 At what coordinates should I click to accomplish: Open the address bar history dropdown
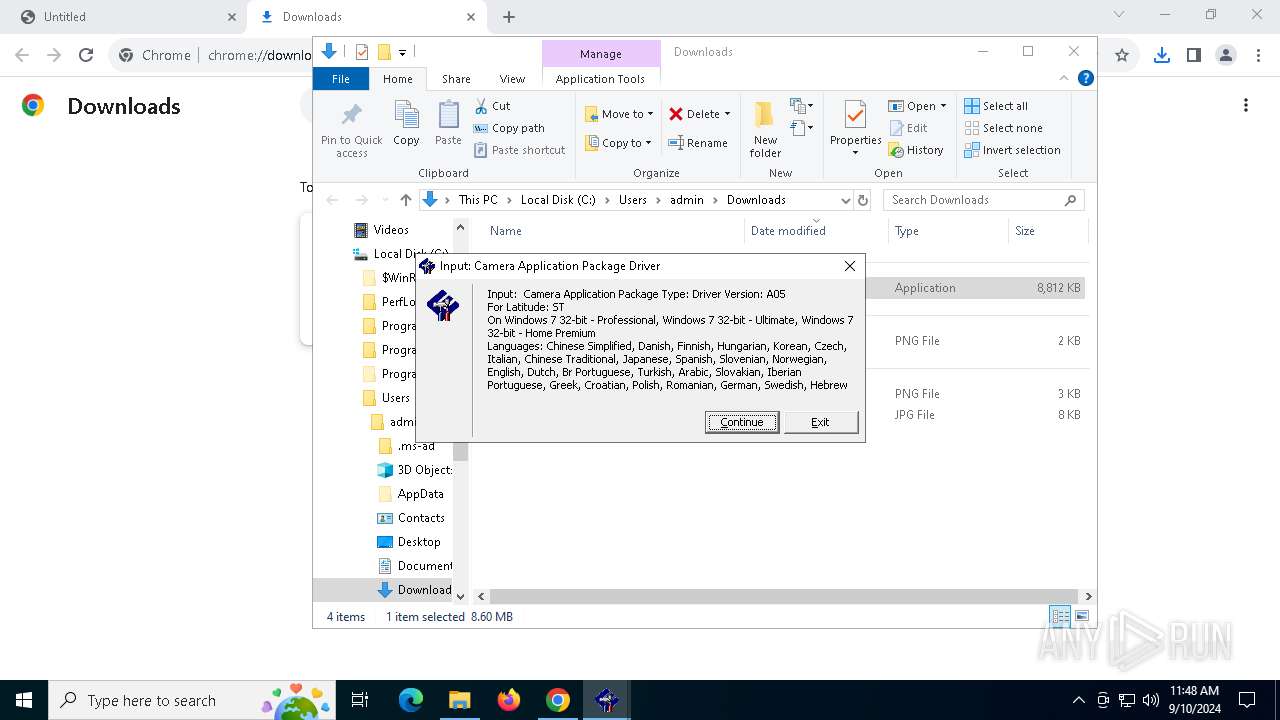coord(845,200)
